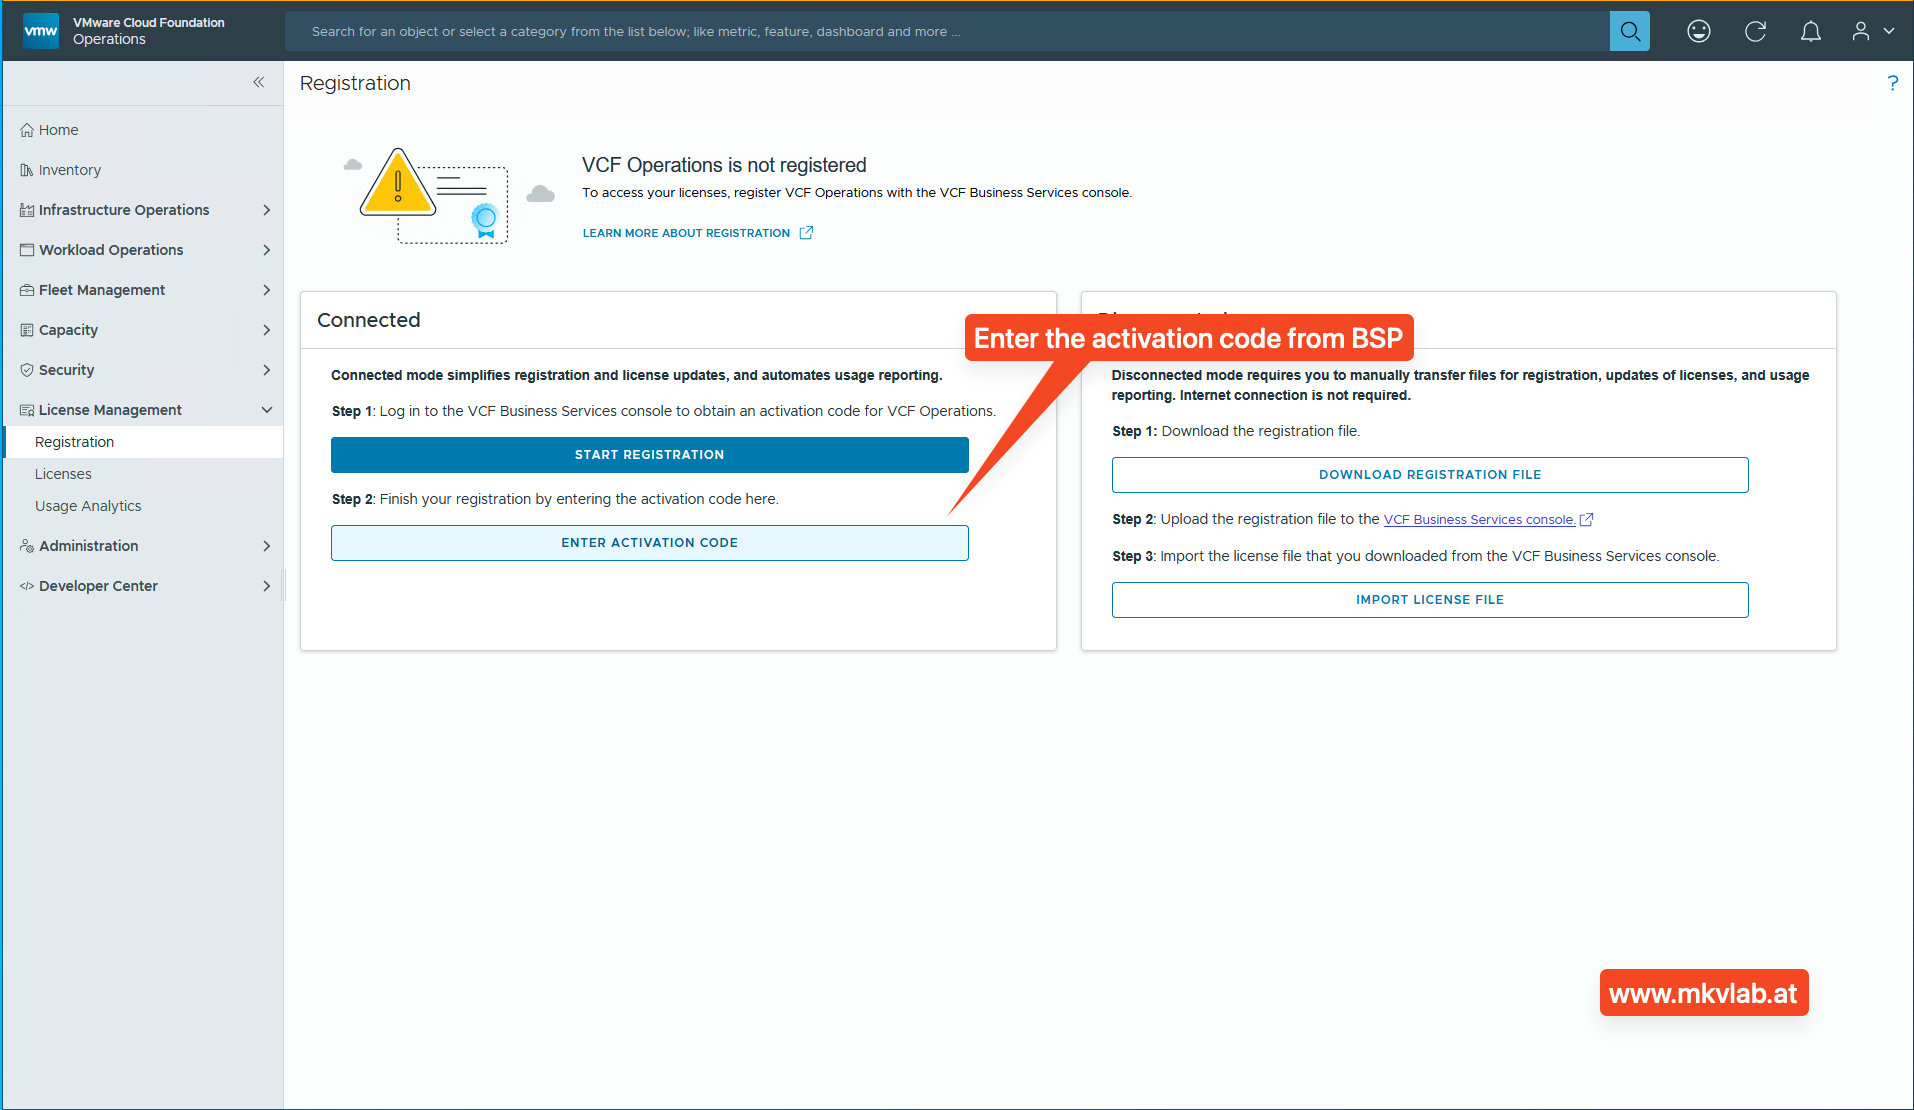The image size is (1914, 1110).
Task: Click the VMware logo icon
Action: (41, 30)
